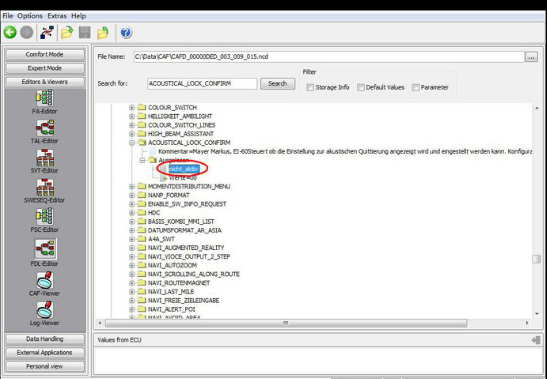The height and width of the screenshot is (379, 547).
Task: Expand the HIGH_BEAM_ASSISTANT node
Action: 132,134
